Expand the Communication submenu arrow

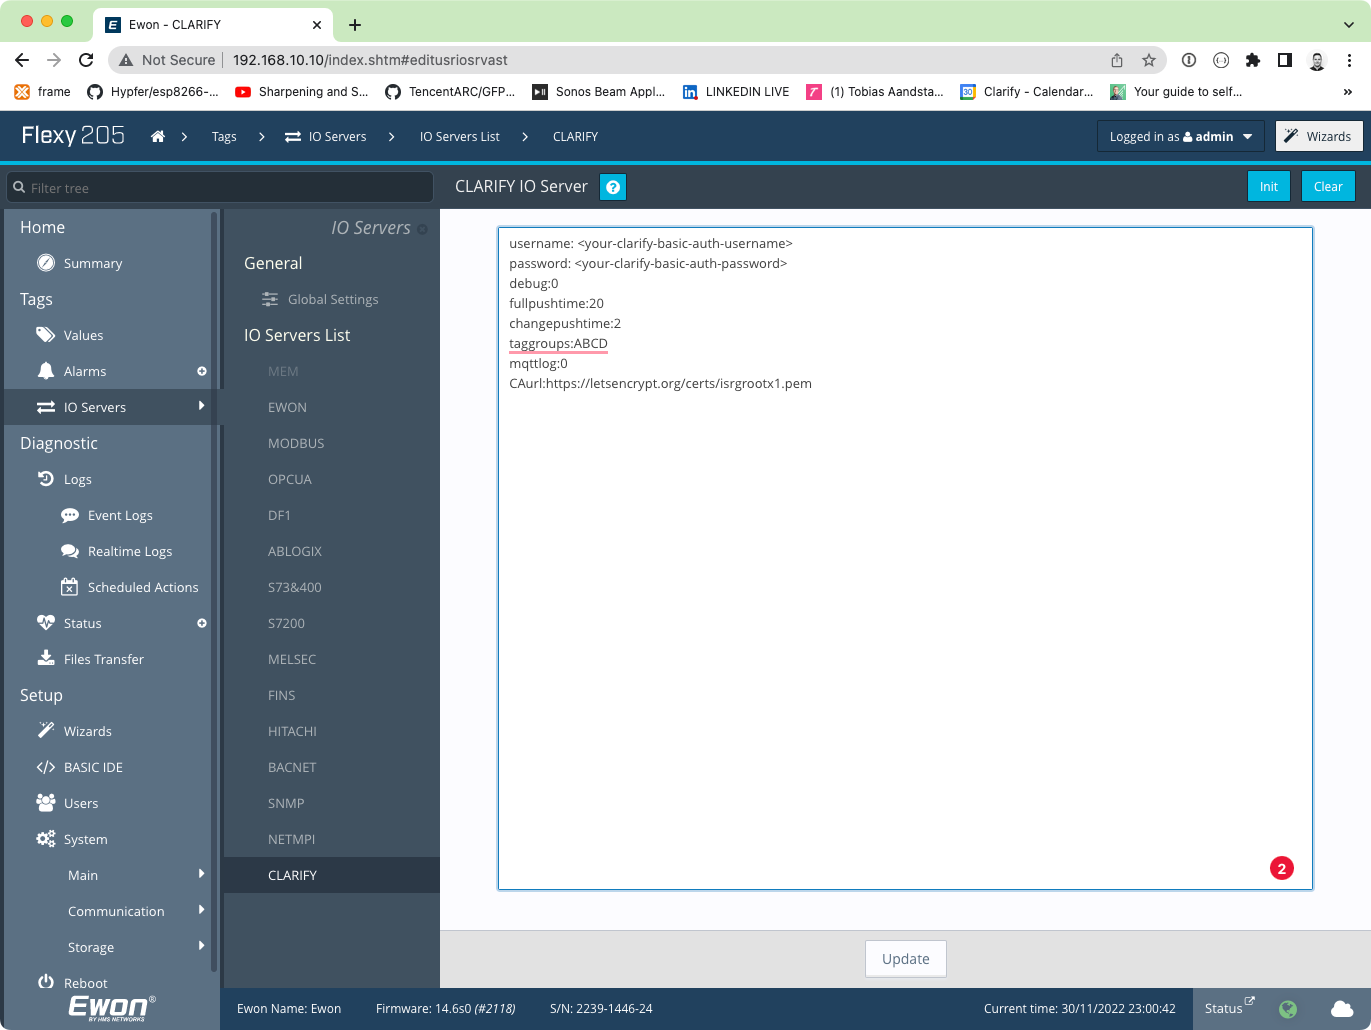(202, 909)
